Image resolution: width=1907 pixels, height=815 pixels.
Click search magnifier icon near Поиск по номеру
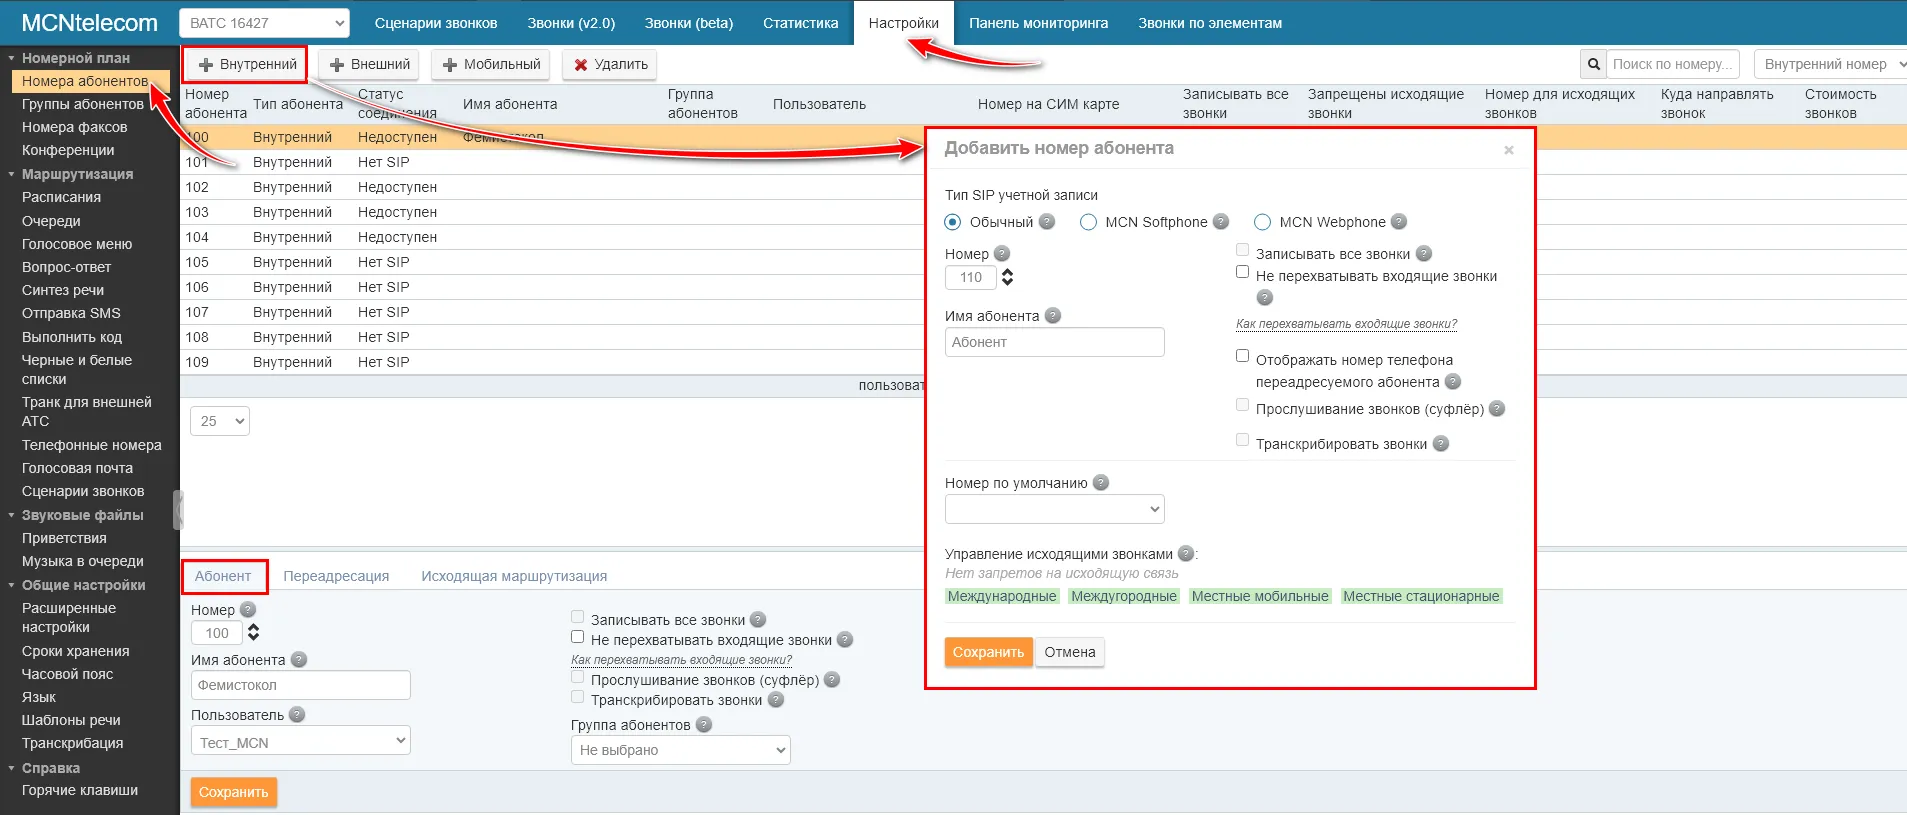pos(1593,64)
